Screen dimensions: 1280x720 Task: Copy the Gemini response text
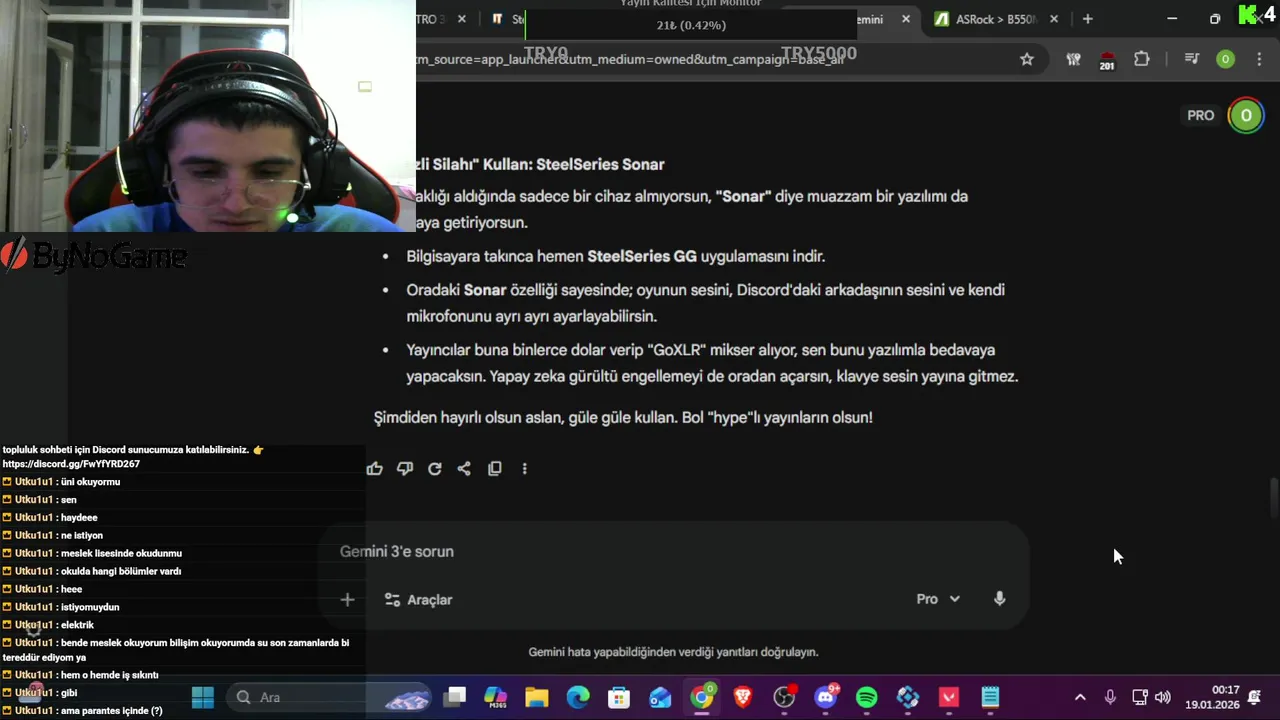[x=494, y=468]
